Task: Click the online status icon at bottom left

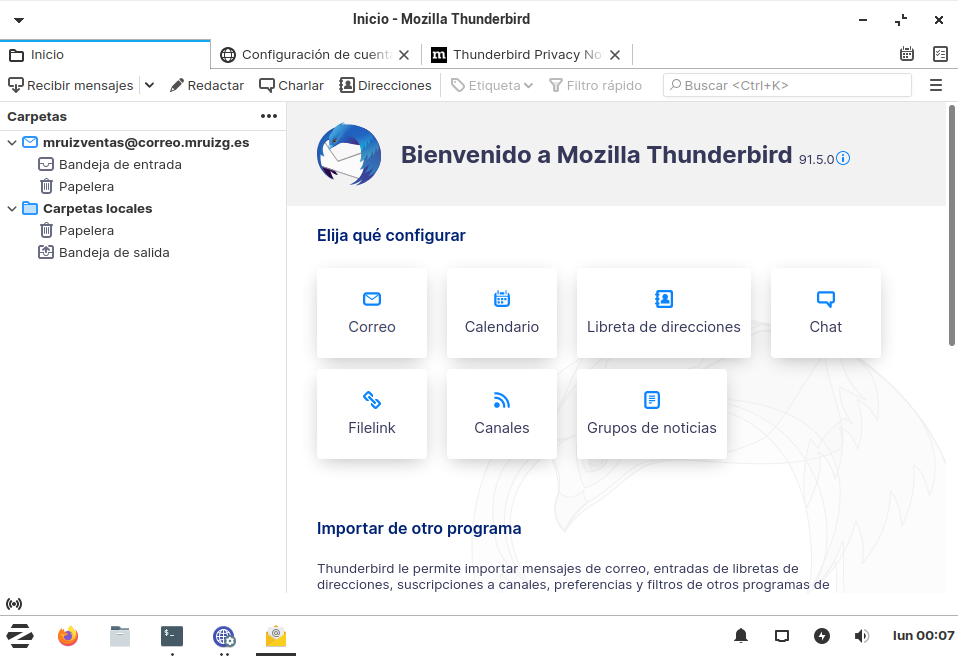Action: (x=14, y=604)
